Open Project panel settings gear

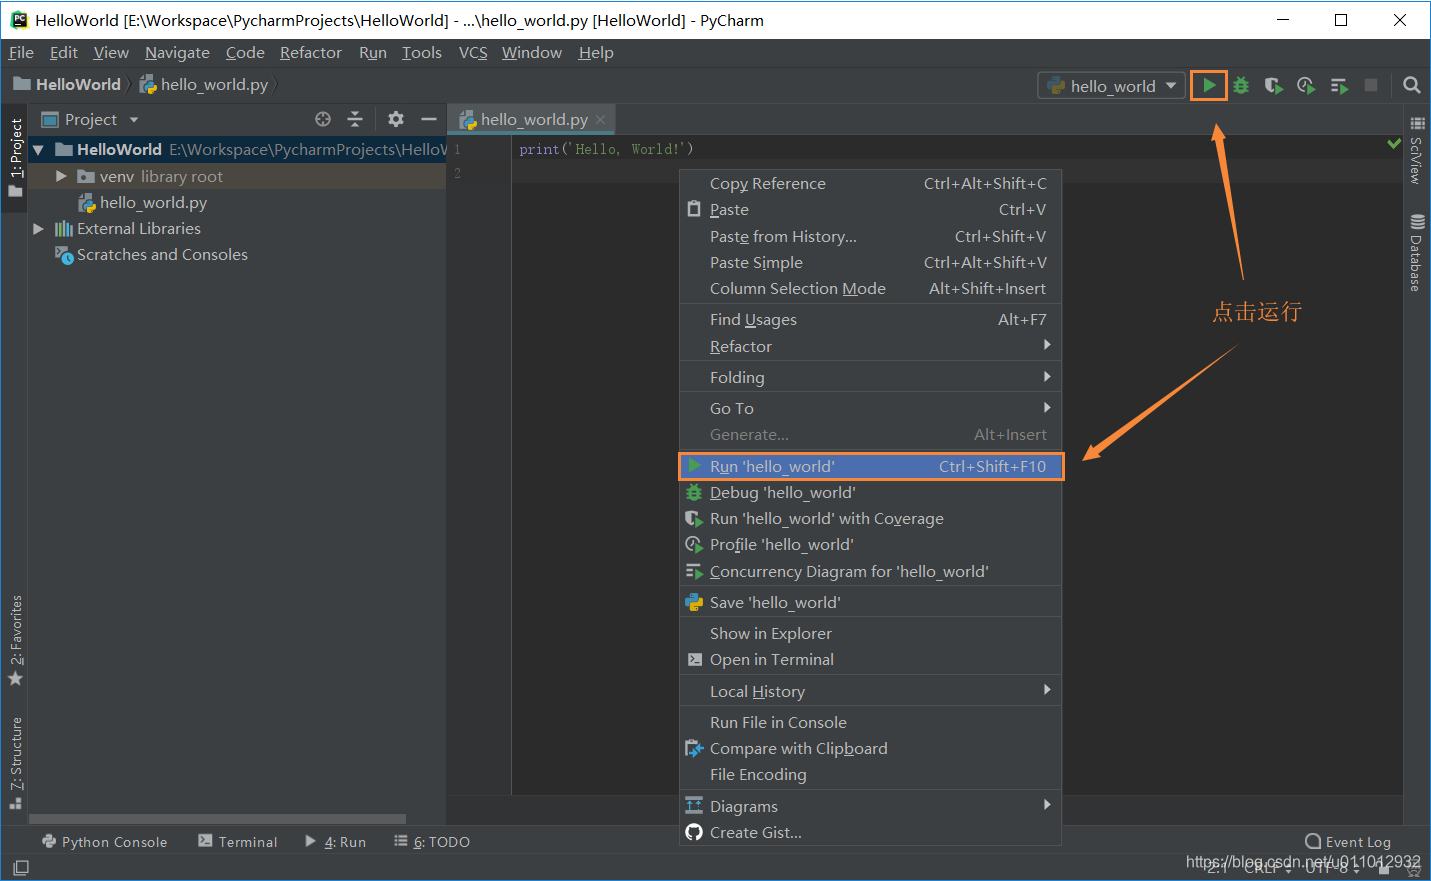(396, 119)
